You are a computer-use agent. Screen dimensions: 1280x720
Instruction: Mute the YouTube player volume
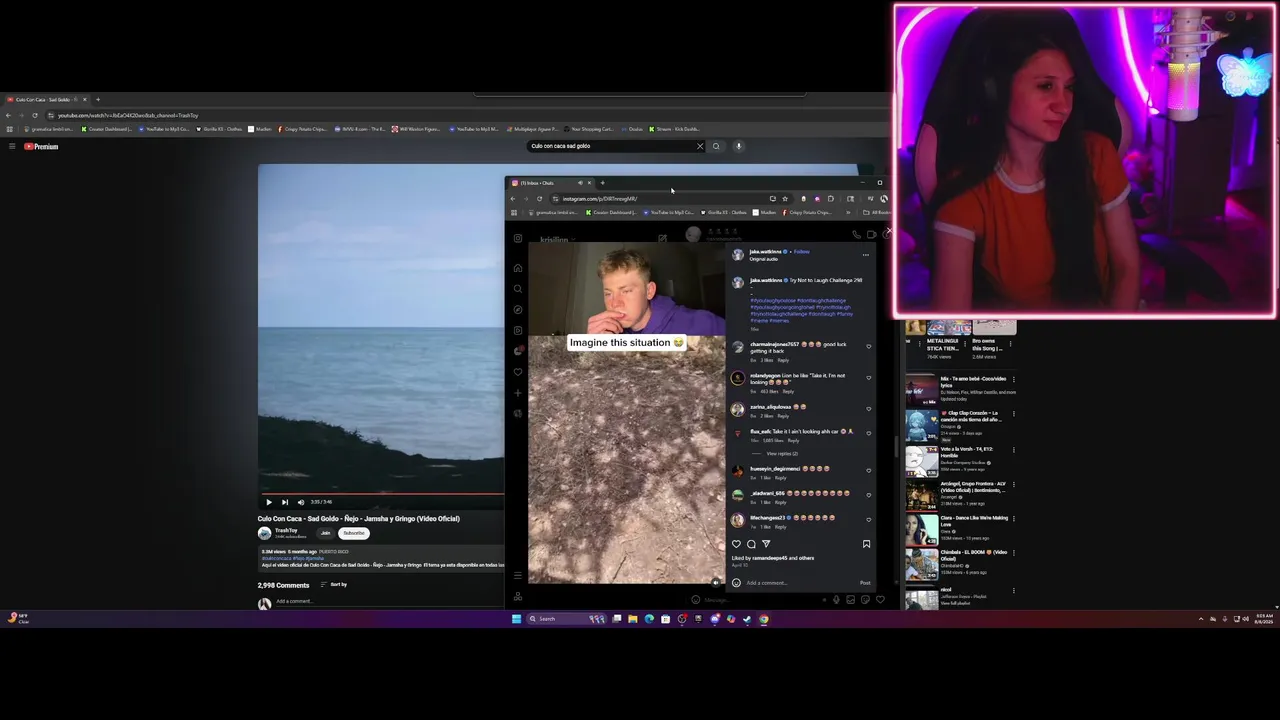[x=300, y=502]
